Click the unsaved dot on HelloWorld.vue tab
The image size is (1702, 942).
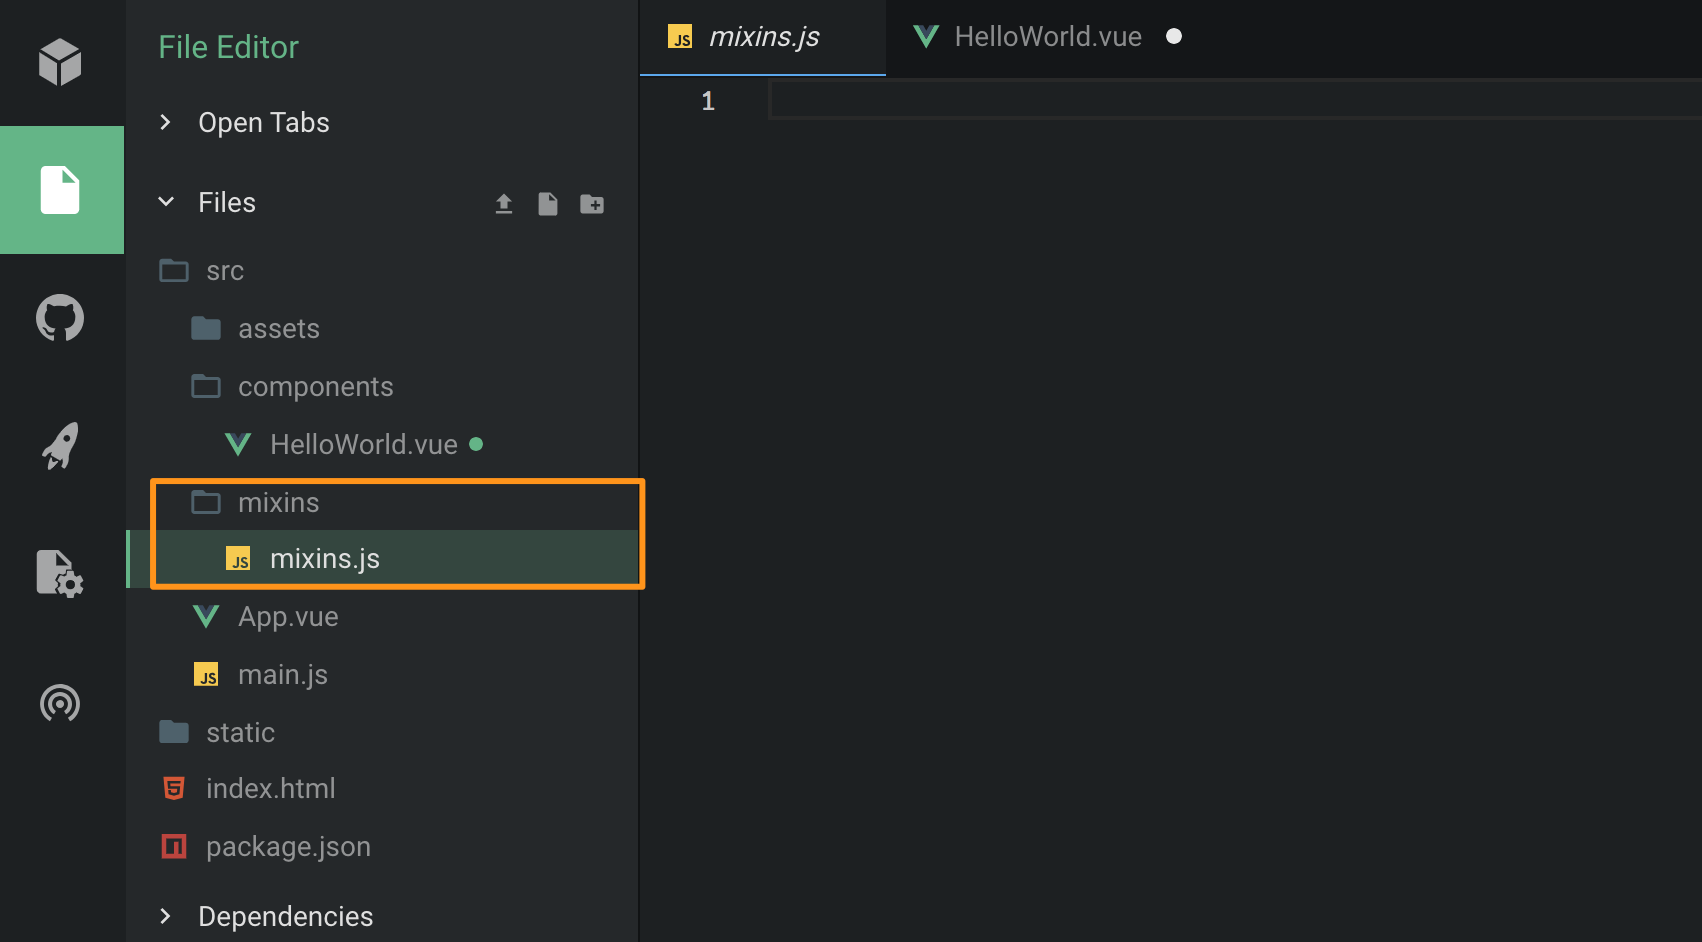pyautogui.click(x=1174, y=36)
